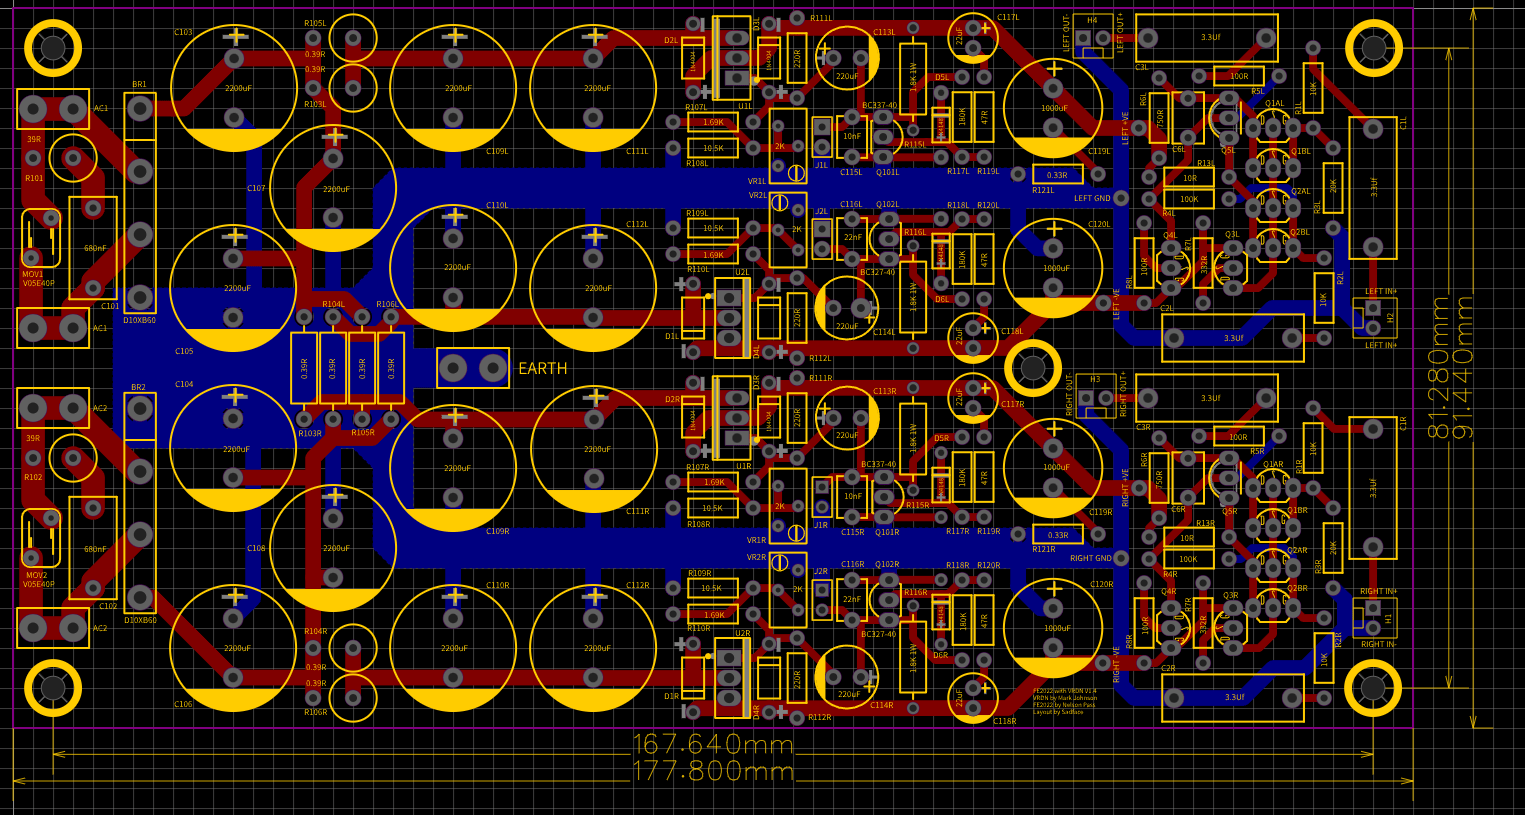
Task: Select resistor R108L 10.5K
Action: (x=713, y=148)
